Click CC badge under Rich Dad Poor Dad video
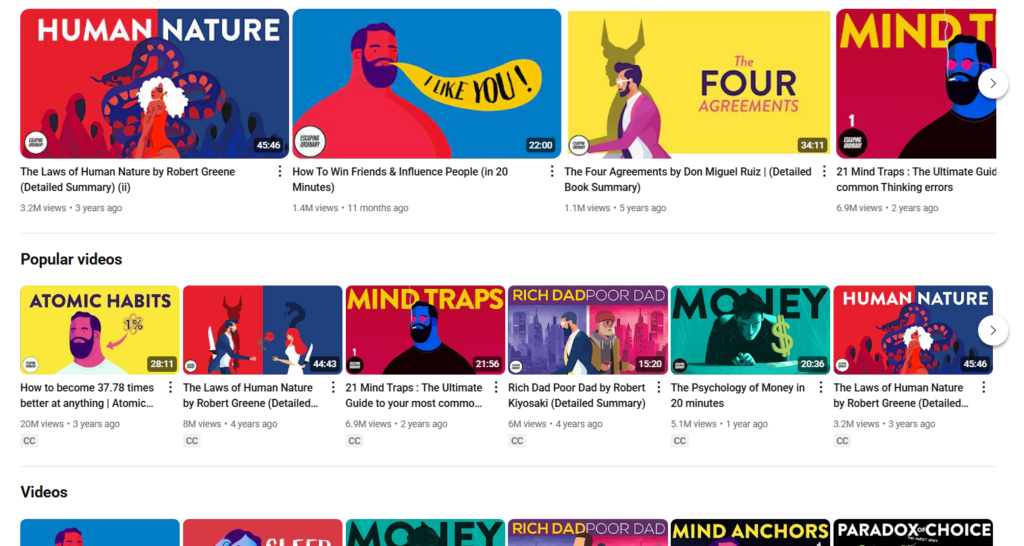The height and width of the screenshot is (546, 1024). (x=517, y=441)
